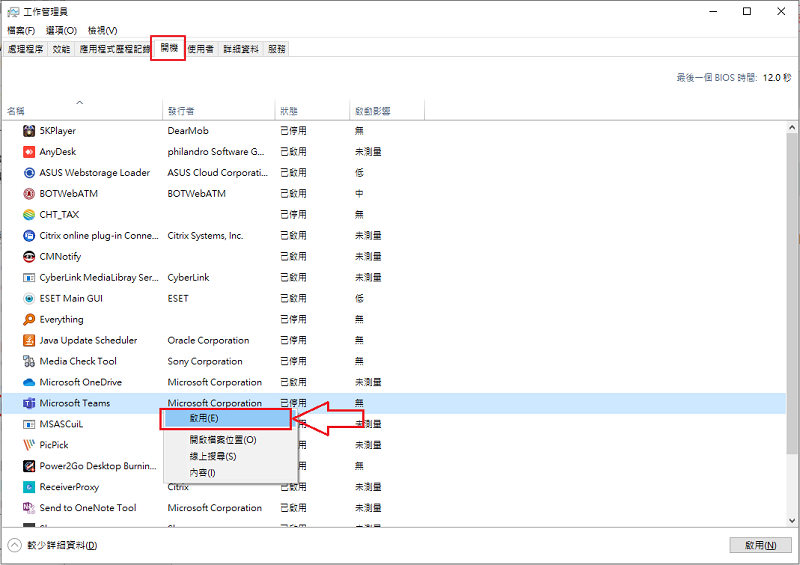Click scrollbar up arrow

(x=792, y=128)
